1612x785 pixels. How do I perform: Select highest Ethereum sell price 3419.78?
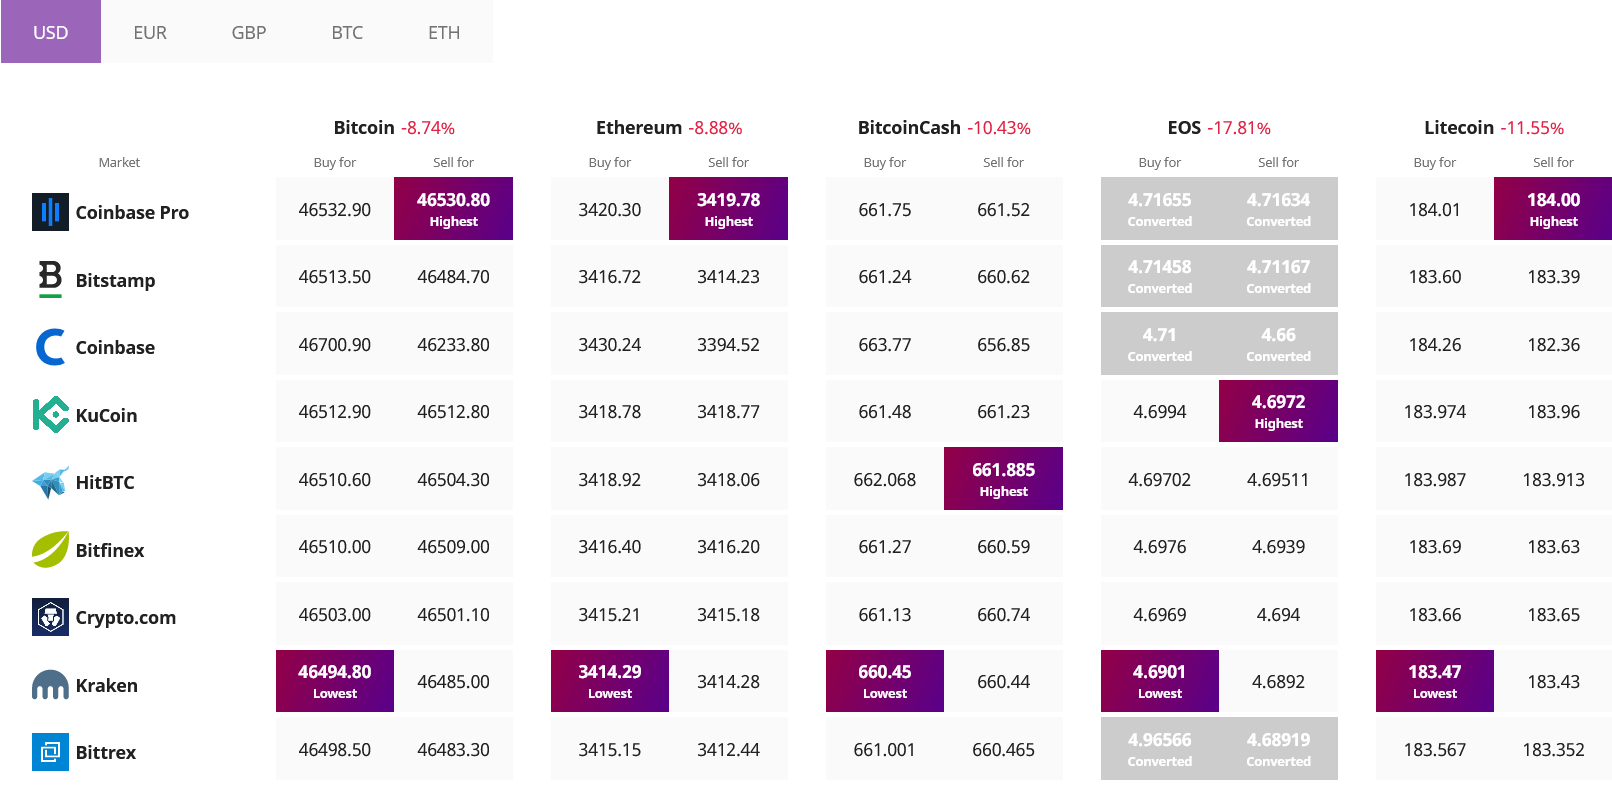pyautogui.click(x=728, y=209)
